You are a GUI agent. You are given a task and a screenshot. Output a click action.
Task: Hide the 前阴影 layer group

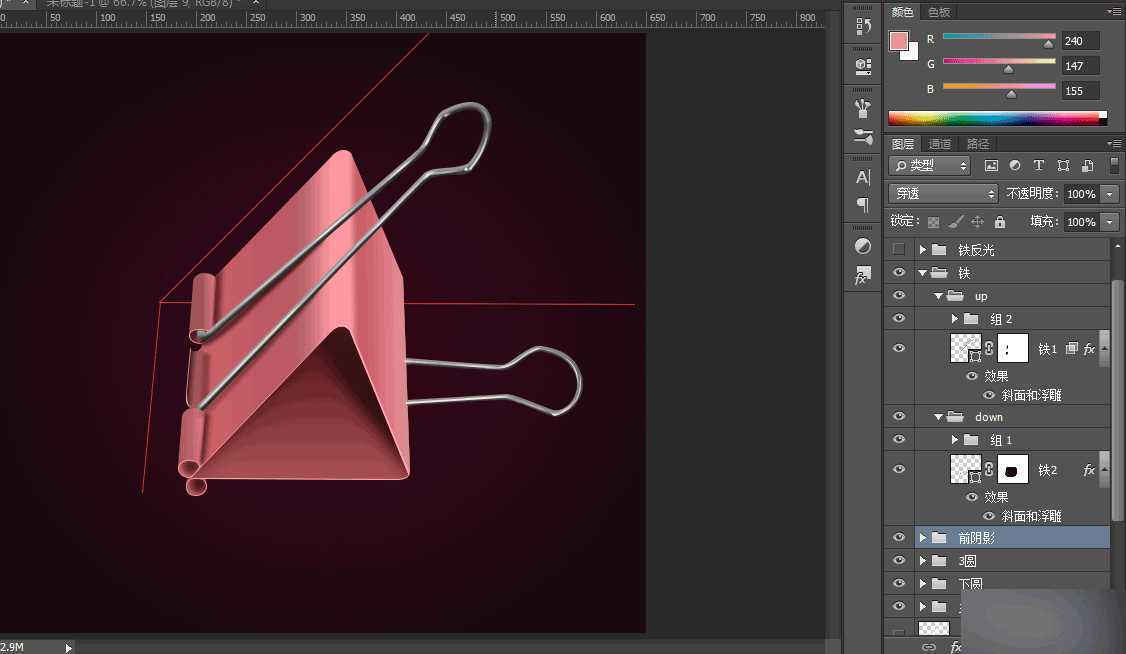898,538
